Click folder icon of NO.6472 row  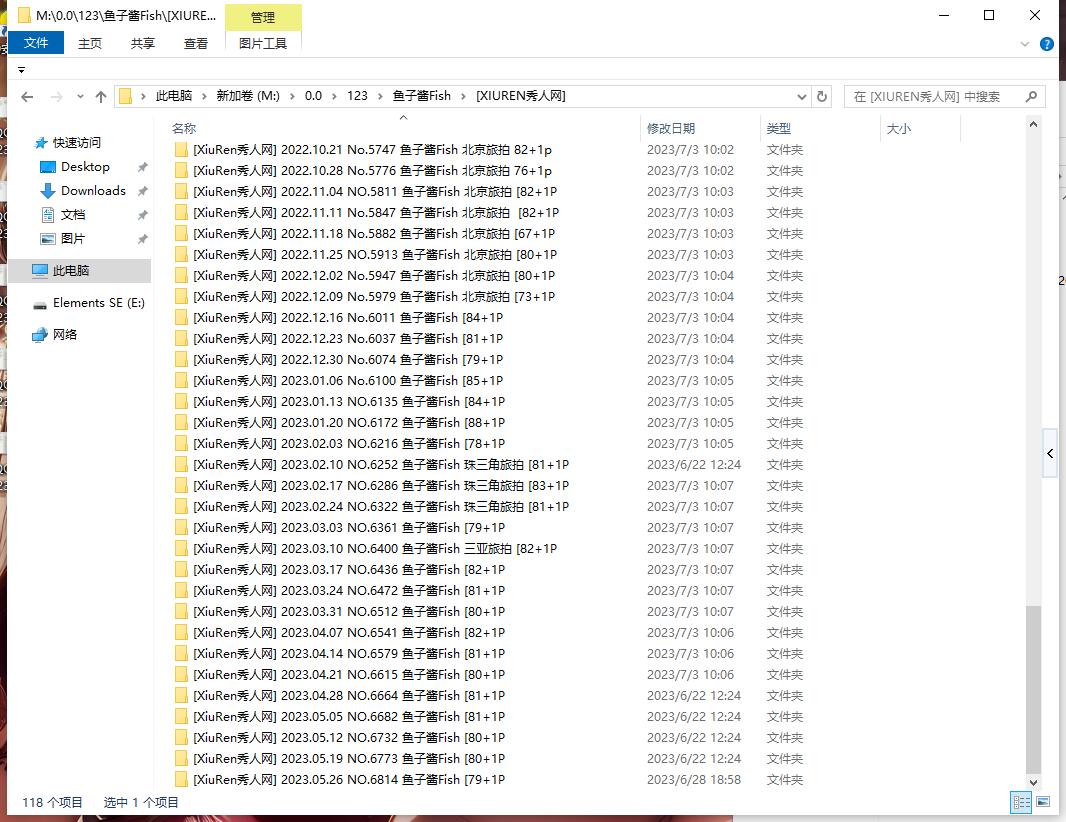[181, 591]
